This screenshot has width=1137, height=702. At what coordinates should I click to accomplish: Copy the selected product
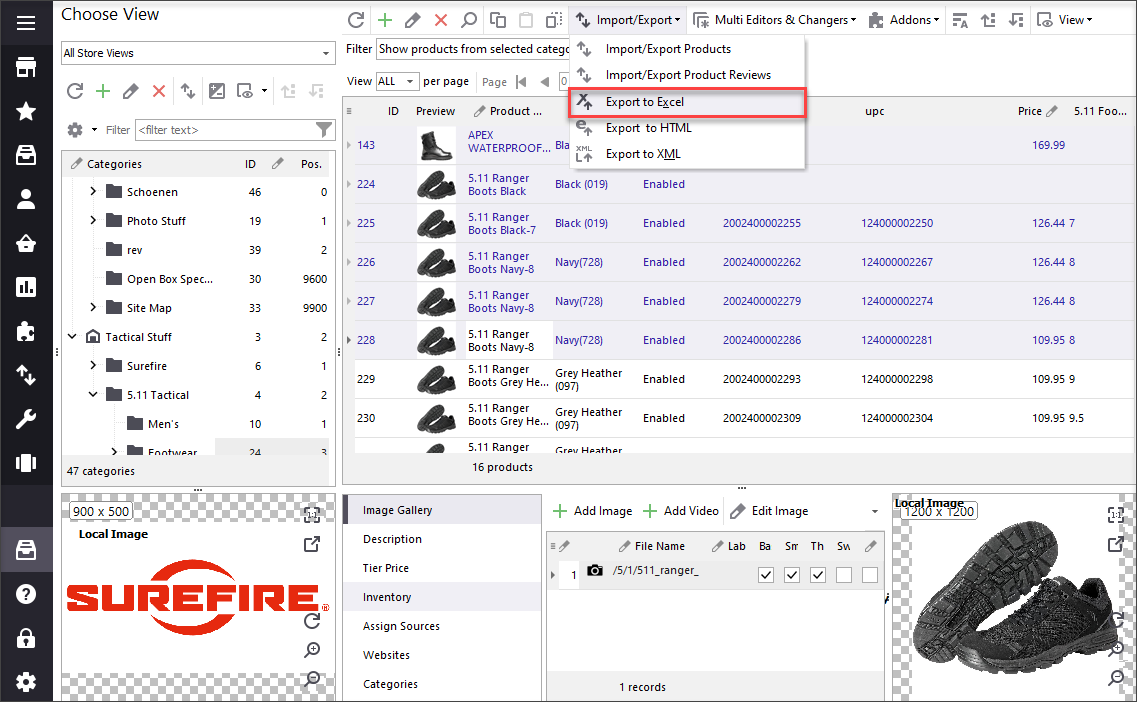(497, 20)
